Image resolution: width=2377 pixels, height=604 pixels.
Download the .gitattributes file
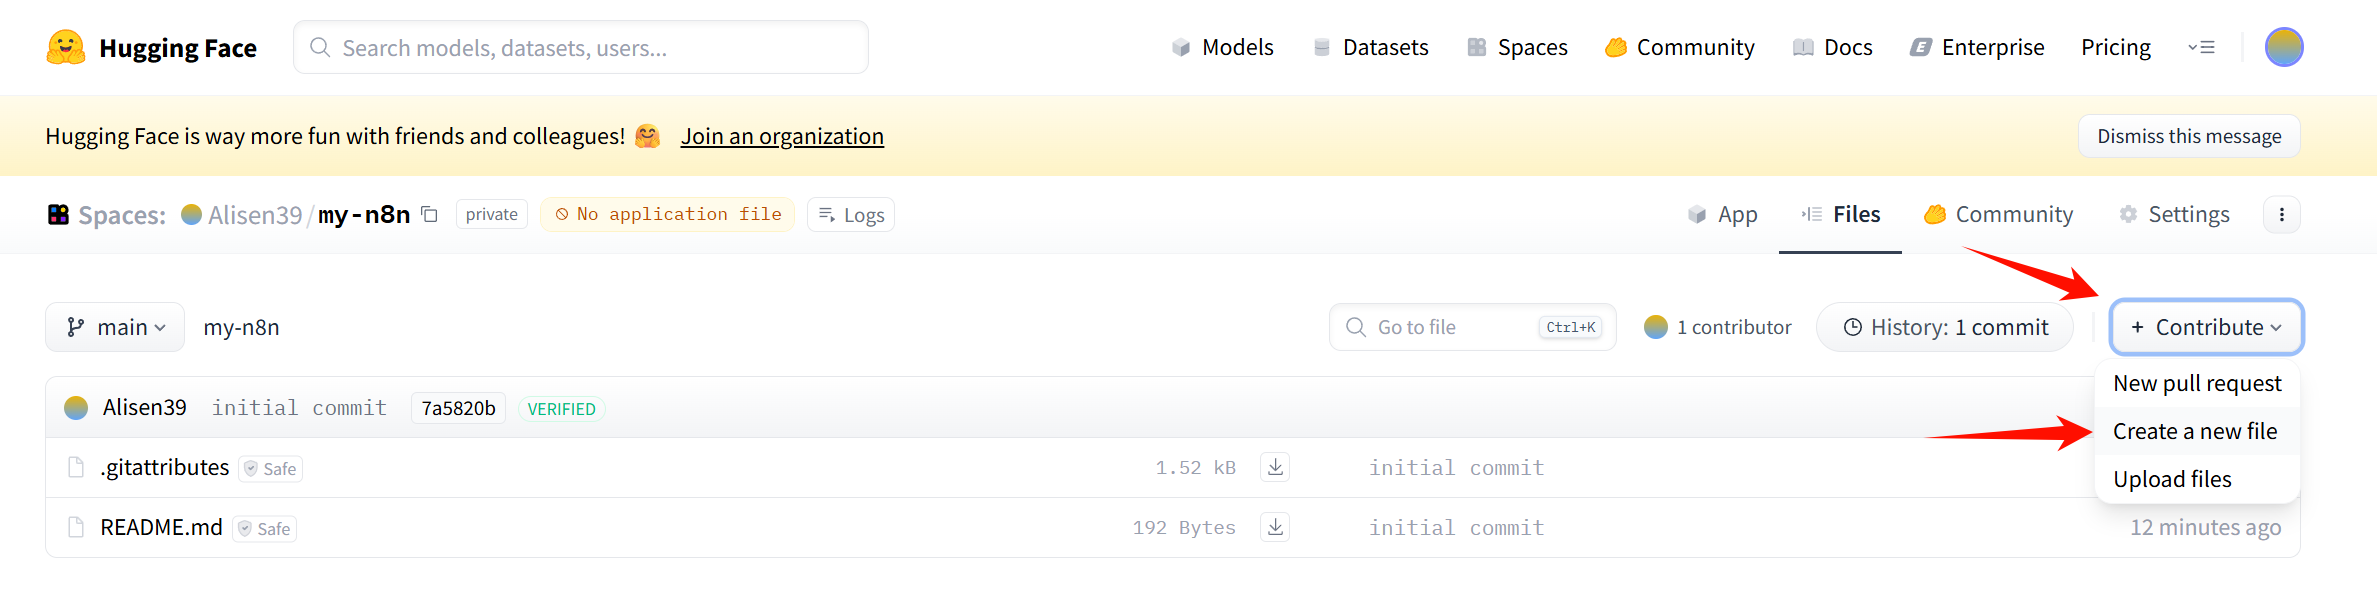pos(1275,467)
